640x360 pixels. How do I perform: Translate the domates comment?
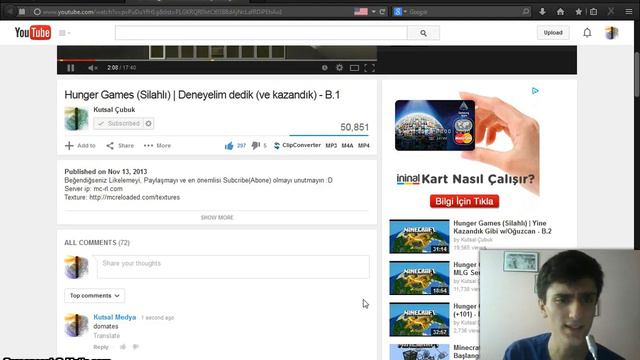click(x=107, y=336)
